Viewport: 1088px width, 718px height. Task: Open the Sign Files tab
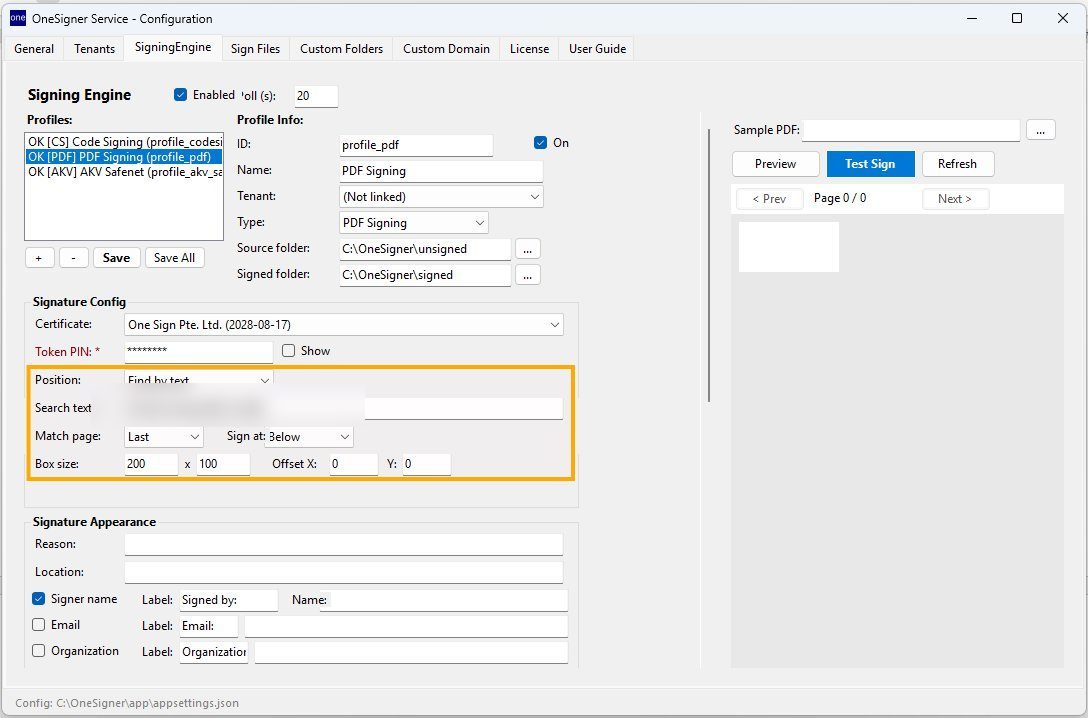tap(255, 49)
